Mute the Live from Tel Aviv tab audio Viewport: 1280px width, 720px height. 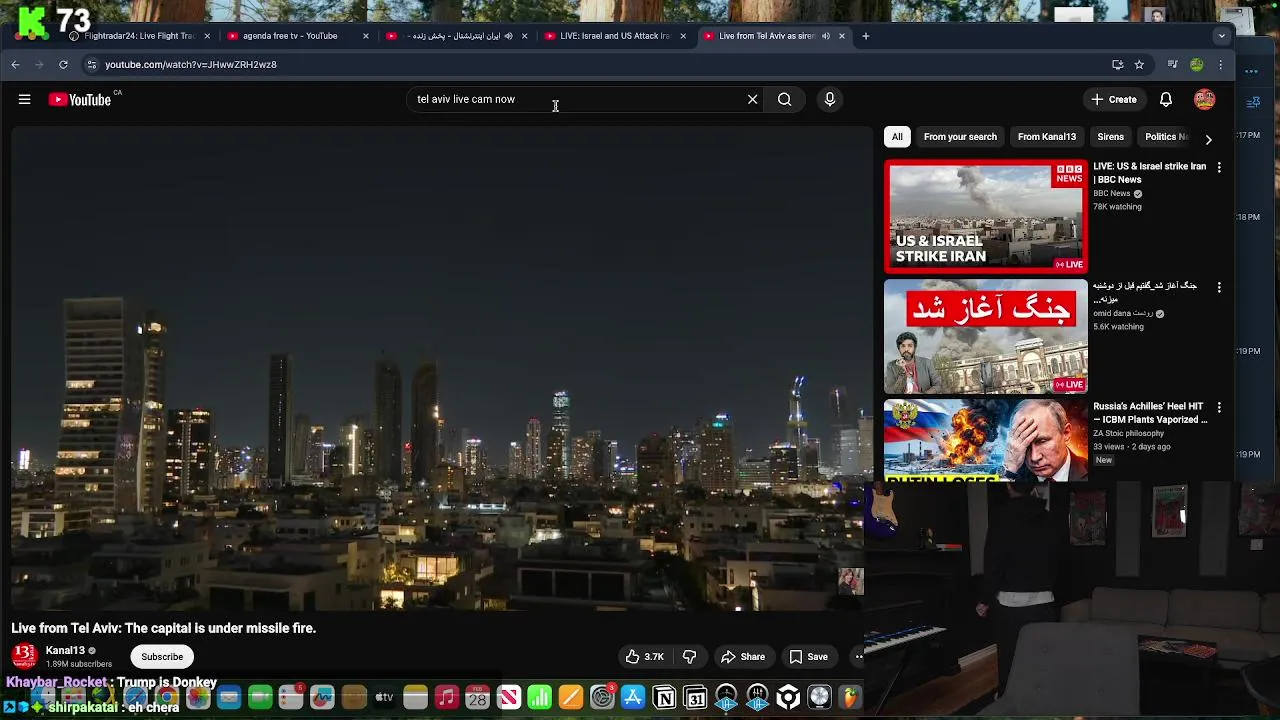tap(826, 36)
